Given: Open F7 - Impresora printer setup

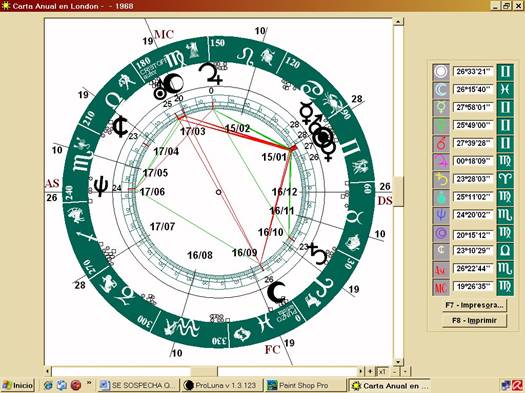Looking at the screenshot, I should click(474, 305).
